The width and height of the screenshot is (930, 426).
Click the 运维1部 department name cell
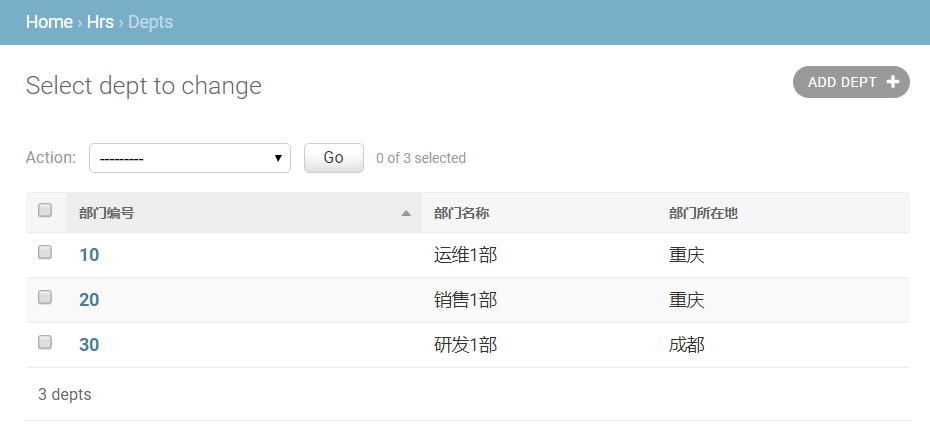tap(466, 255)
